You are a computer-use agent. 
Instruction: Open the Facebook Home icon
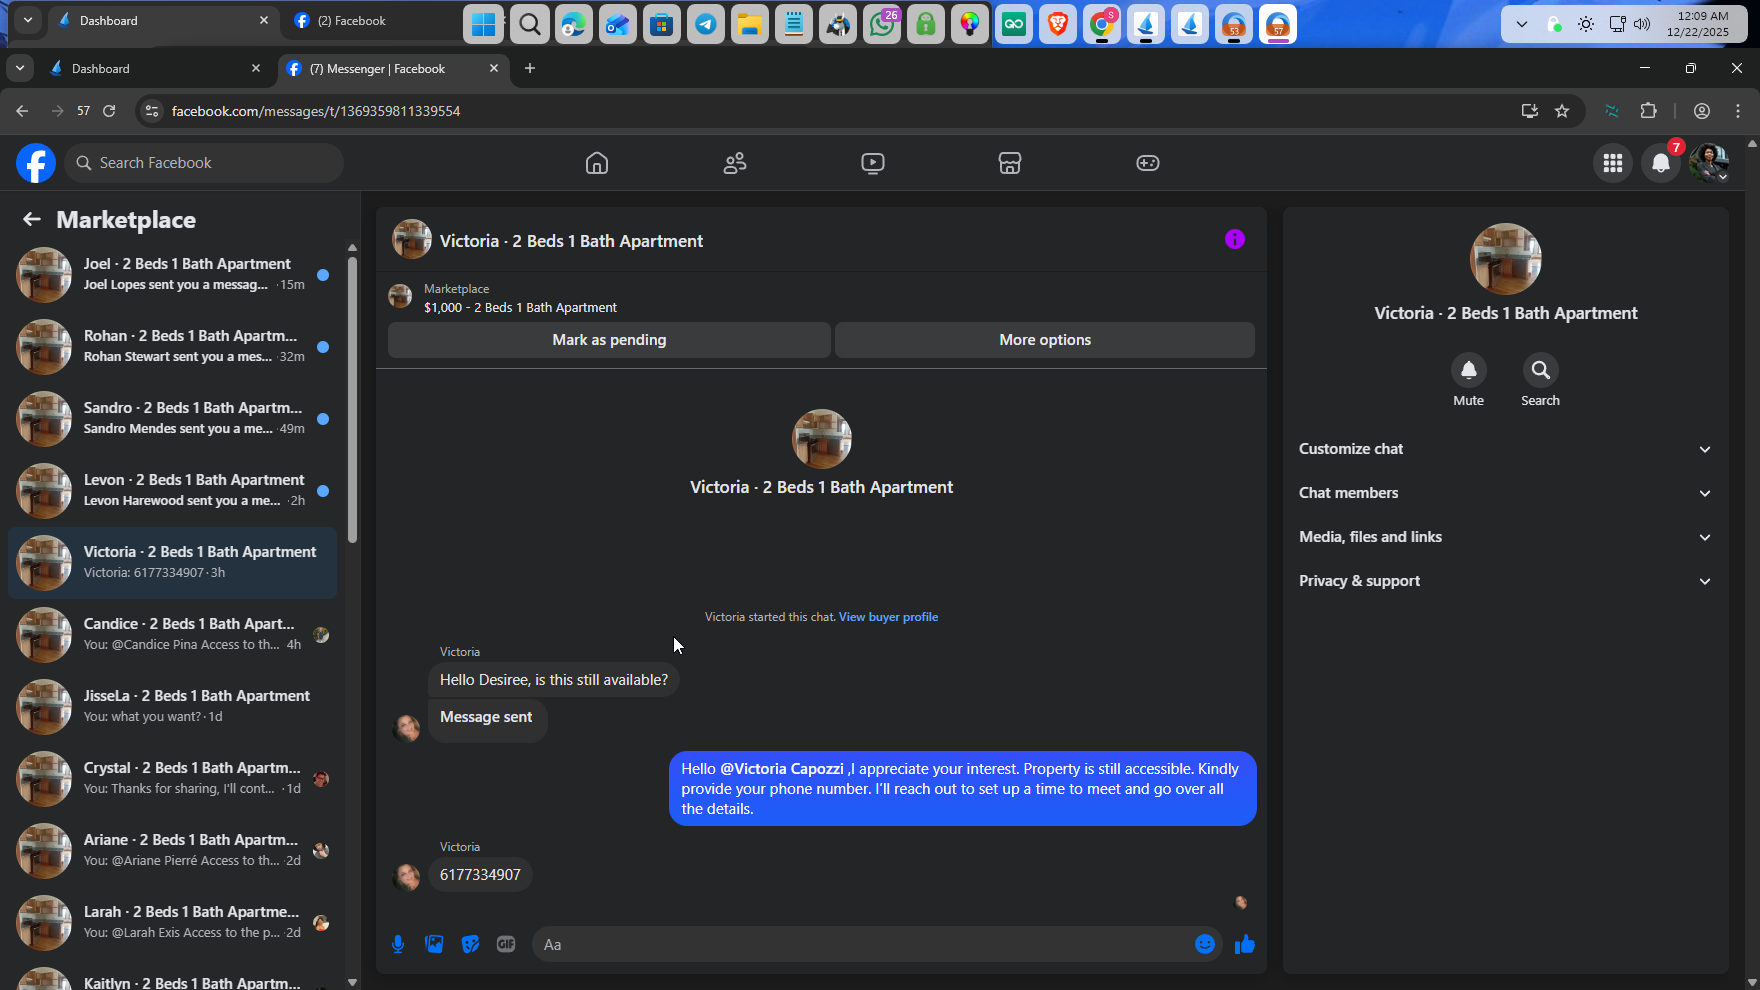[597, 163]
